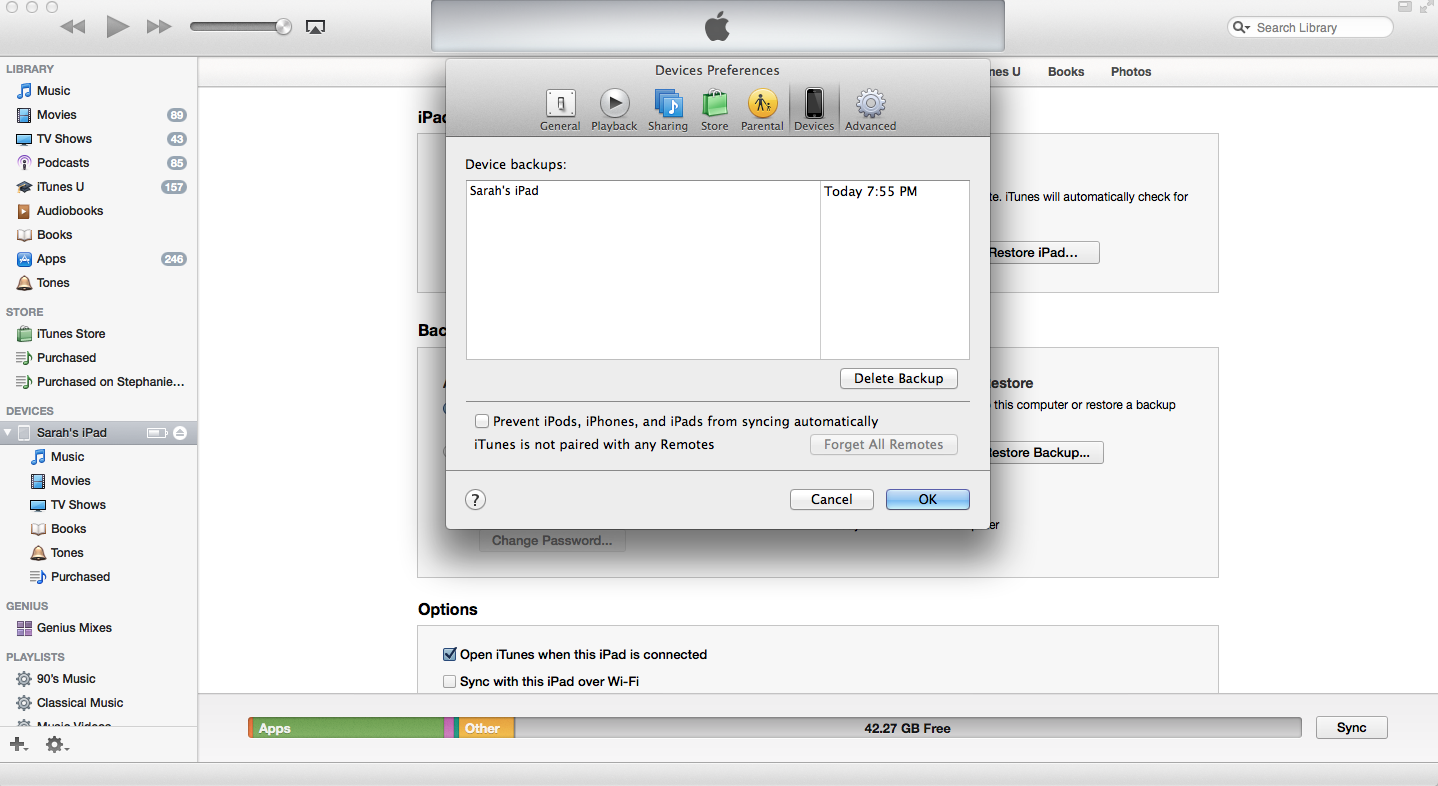1438x786 pixels.
Task: Enable preventing devices from syncing automatically
Action: coord(482,421)
